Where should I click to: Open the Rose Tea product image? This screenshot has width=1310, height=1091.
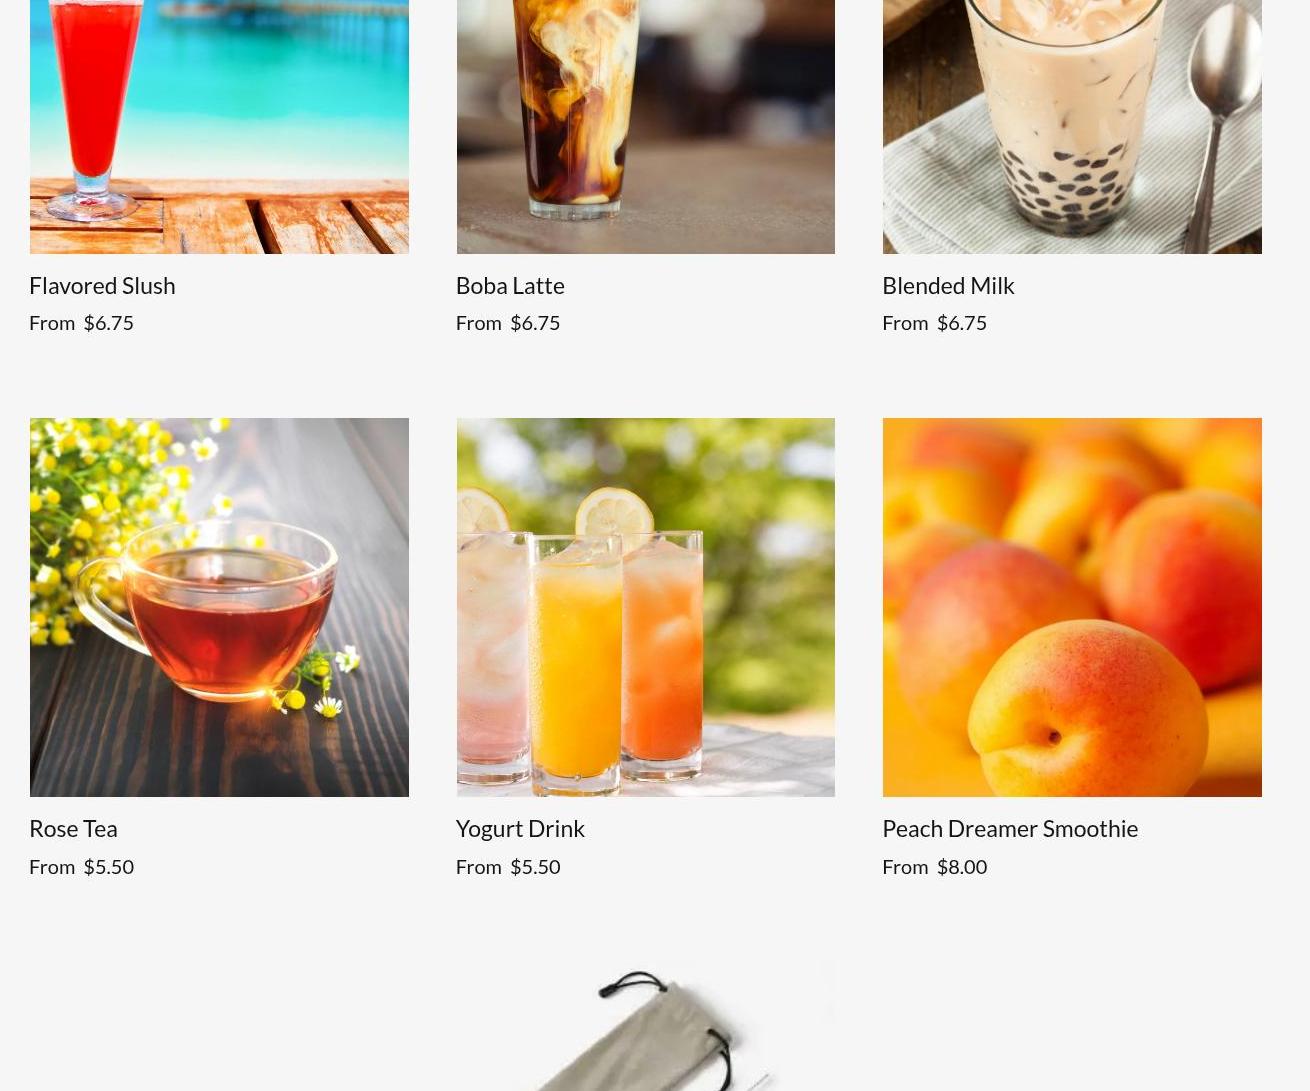tap(219, 607)
